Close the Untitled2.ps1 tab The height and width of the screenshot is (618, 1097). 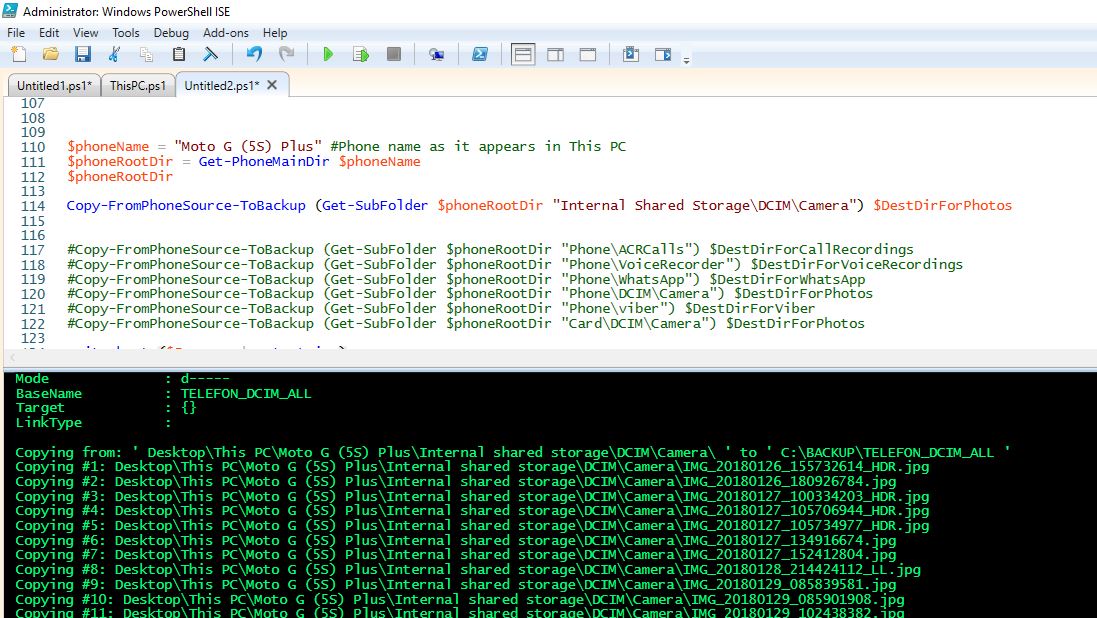tap(272, 85)
